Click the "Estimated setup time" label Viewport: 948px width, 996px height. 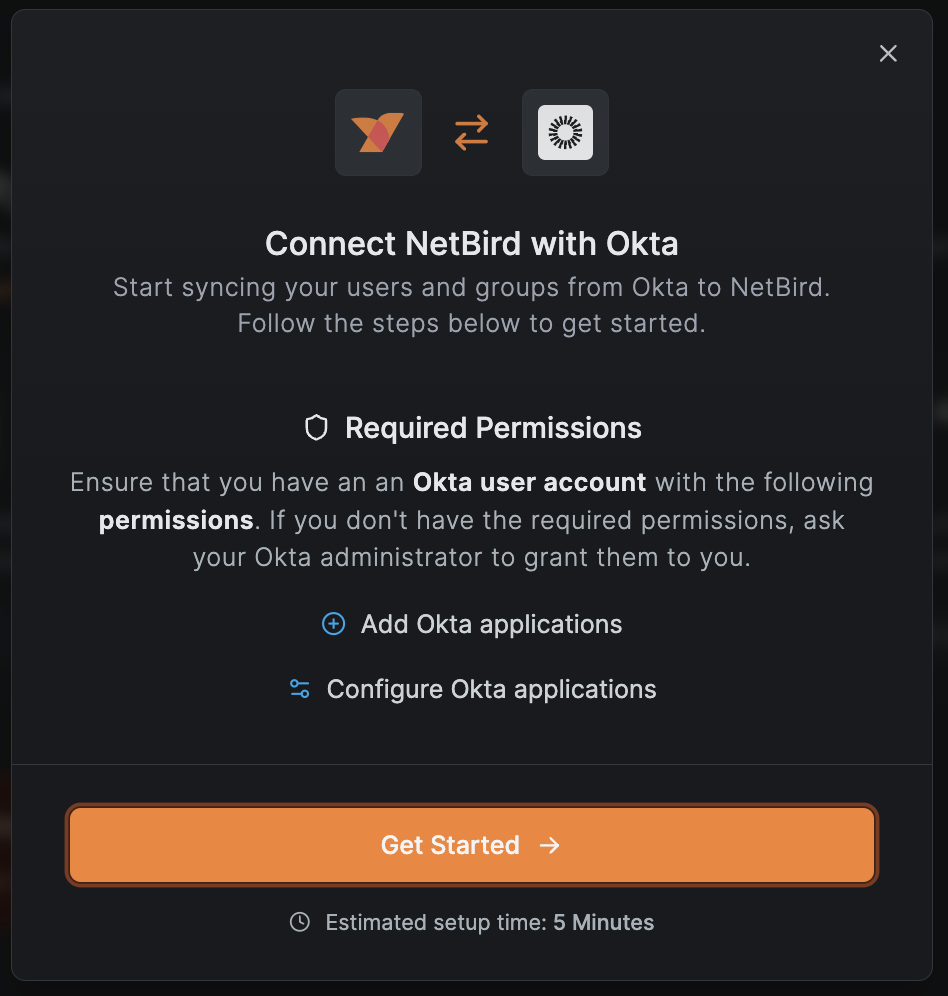[436, 922]
